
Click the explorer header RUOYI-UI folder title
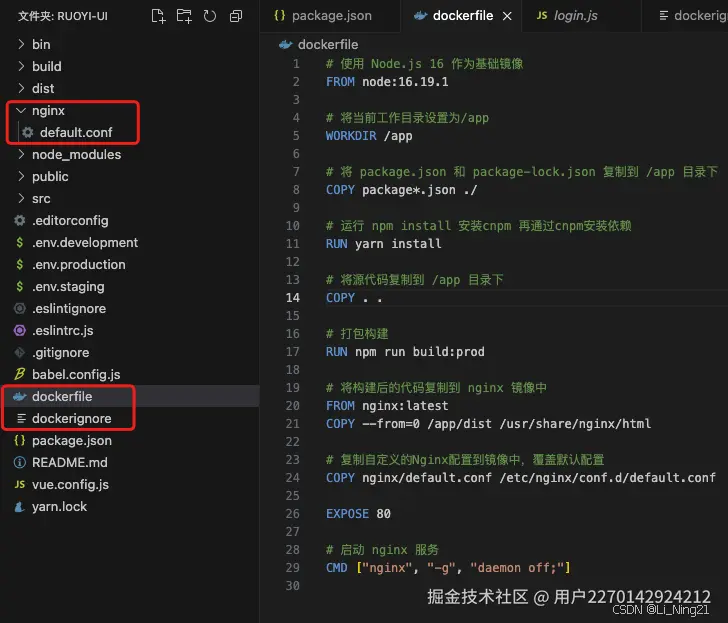[63, 16]
